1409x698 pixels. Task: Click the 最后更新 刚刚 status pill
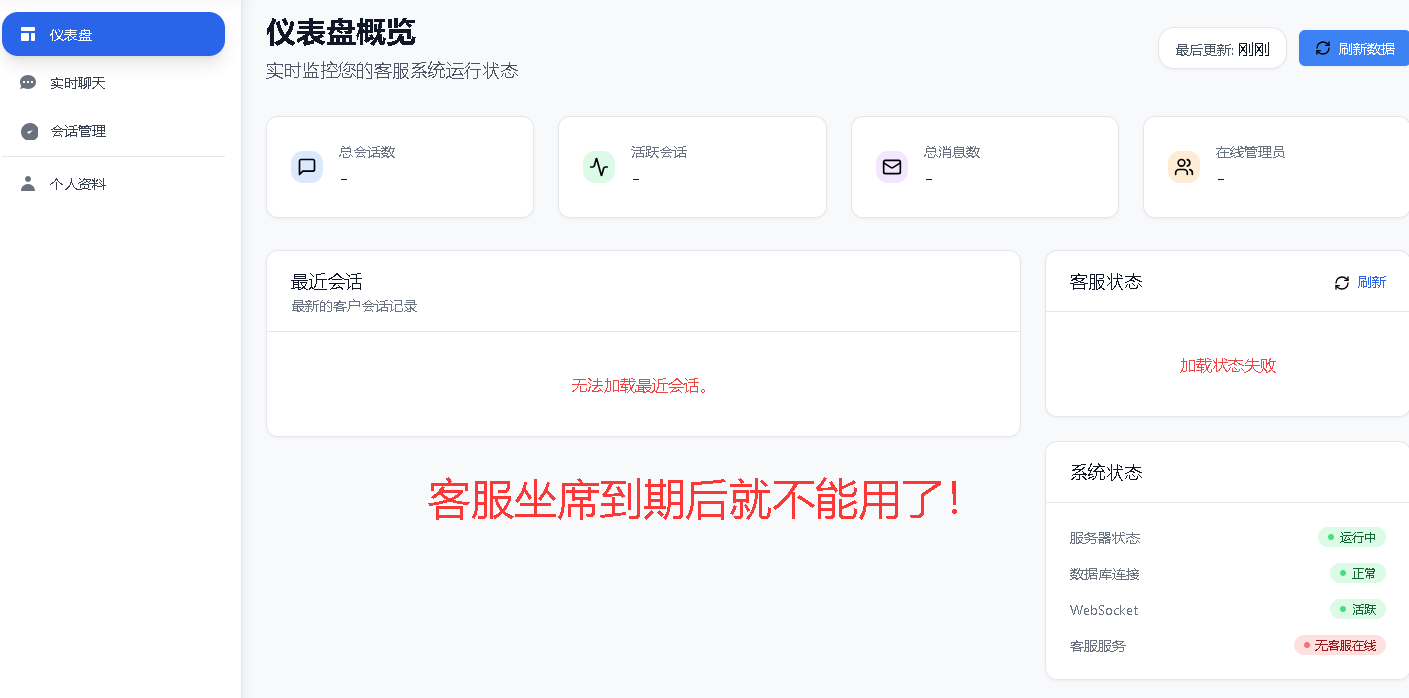(1222, 48)
